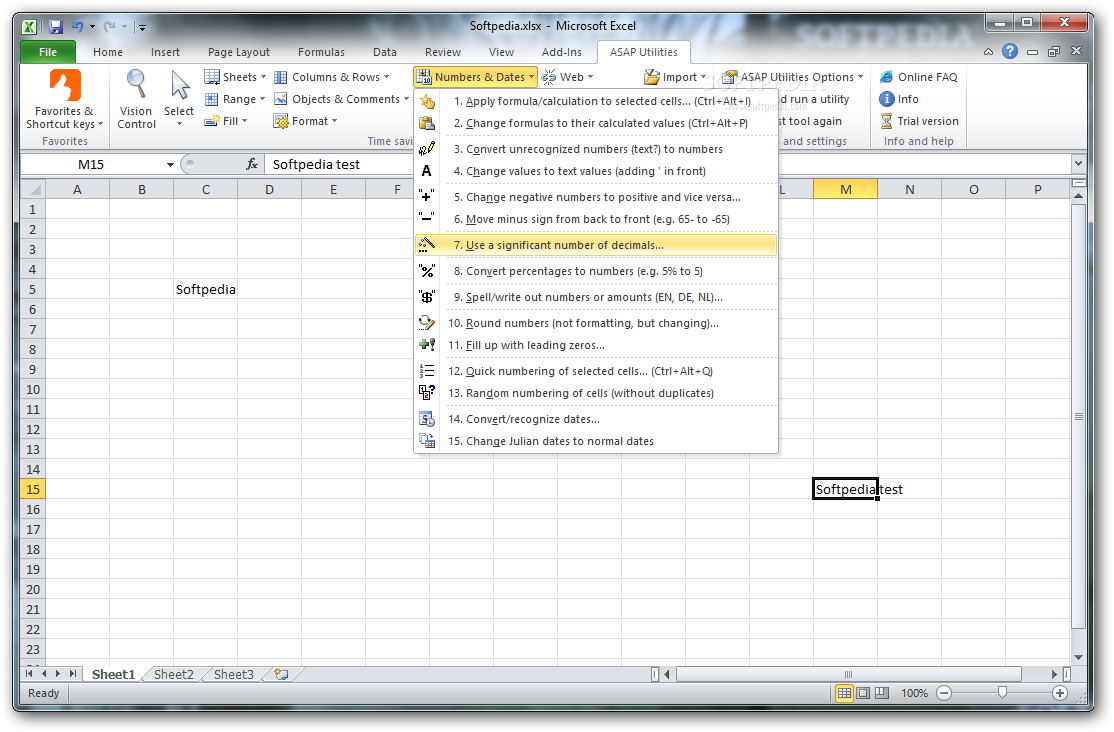The height and width of the screenshot is (732, 1114).
Task: Click the Excel help question mark icon
Action: coord(1010,51)
